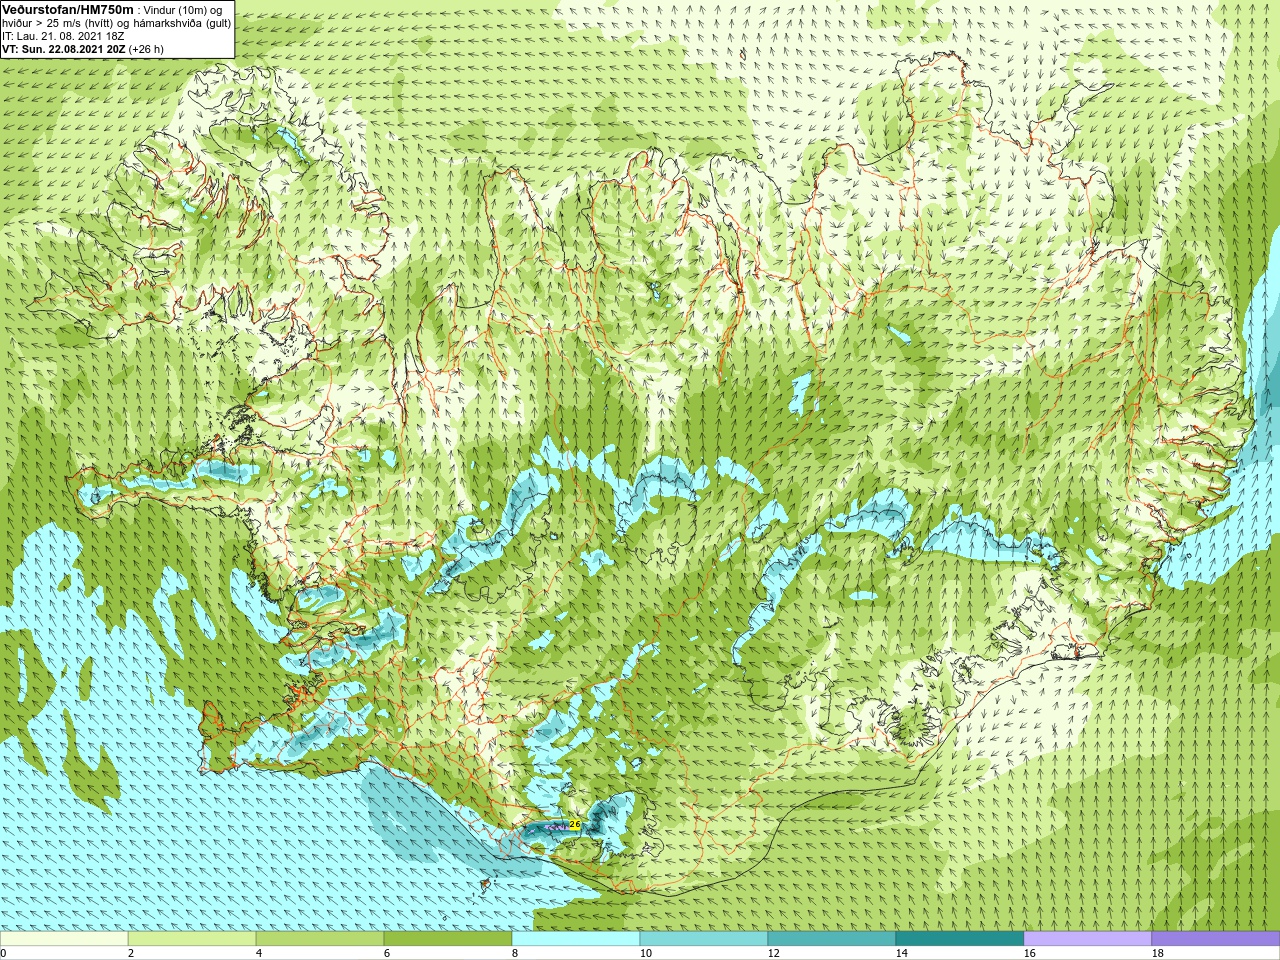
Task: Click the legend scale label "16"
Action: (x=1029, y=954)
